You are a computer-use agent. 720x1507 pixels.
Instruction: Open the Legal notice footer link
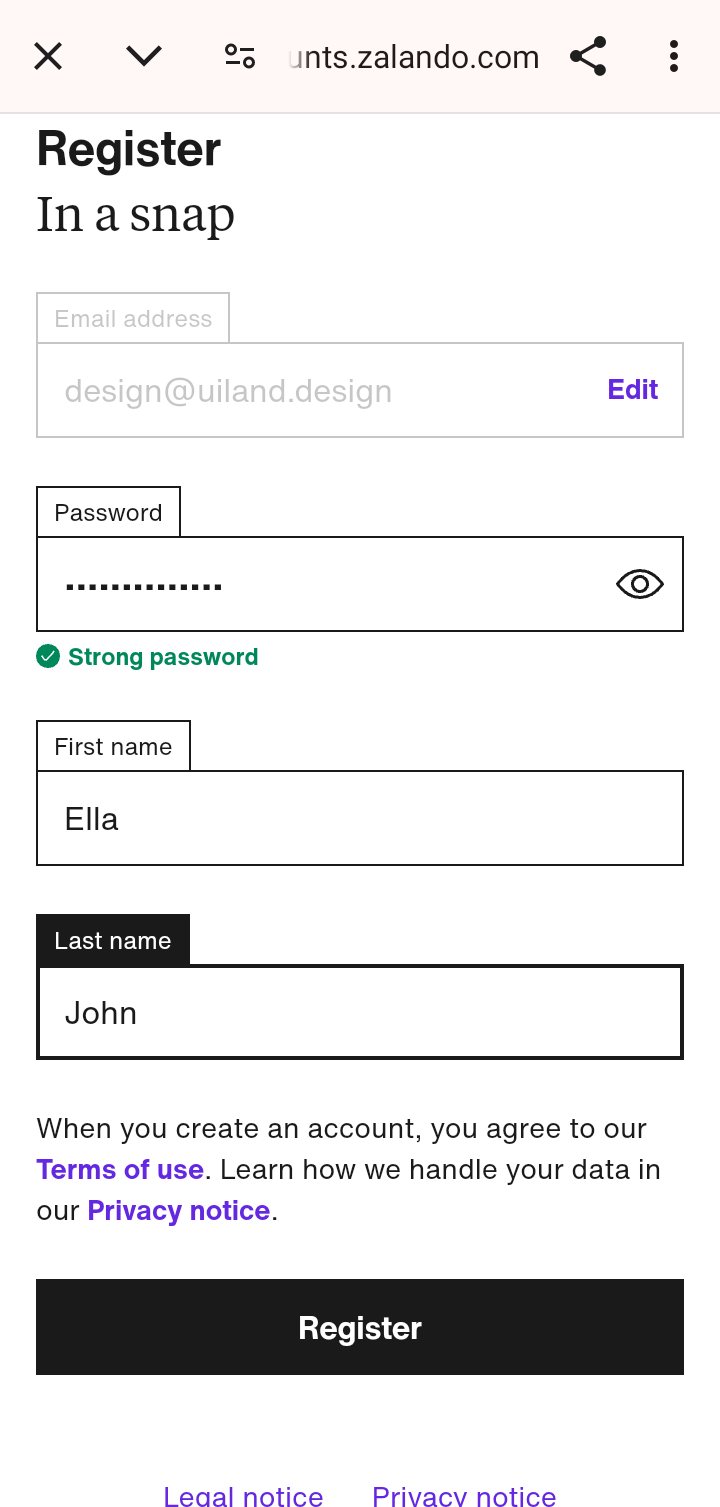pyautogui.click(x=243, y=1496)
